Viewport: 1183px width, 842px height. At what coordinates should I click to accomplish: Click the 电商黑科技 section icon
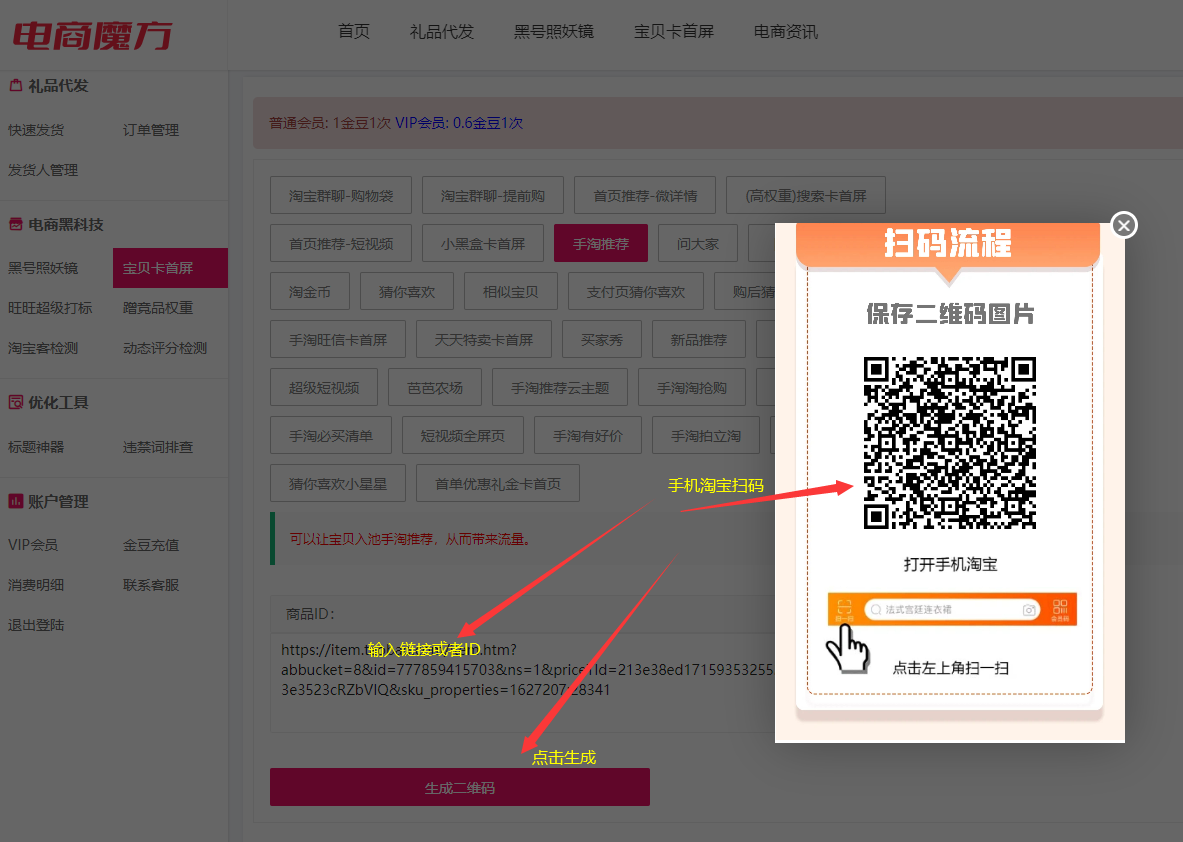coord(15,224)
